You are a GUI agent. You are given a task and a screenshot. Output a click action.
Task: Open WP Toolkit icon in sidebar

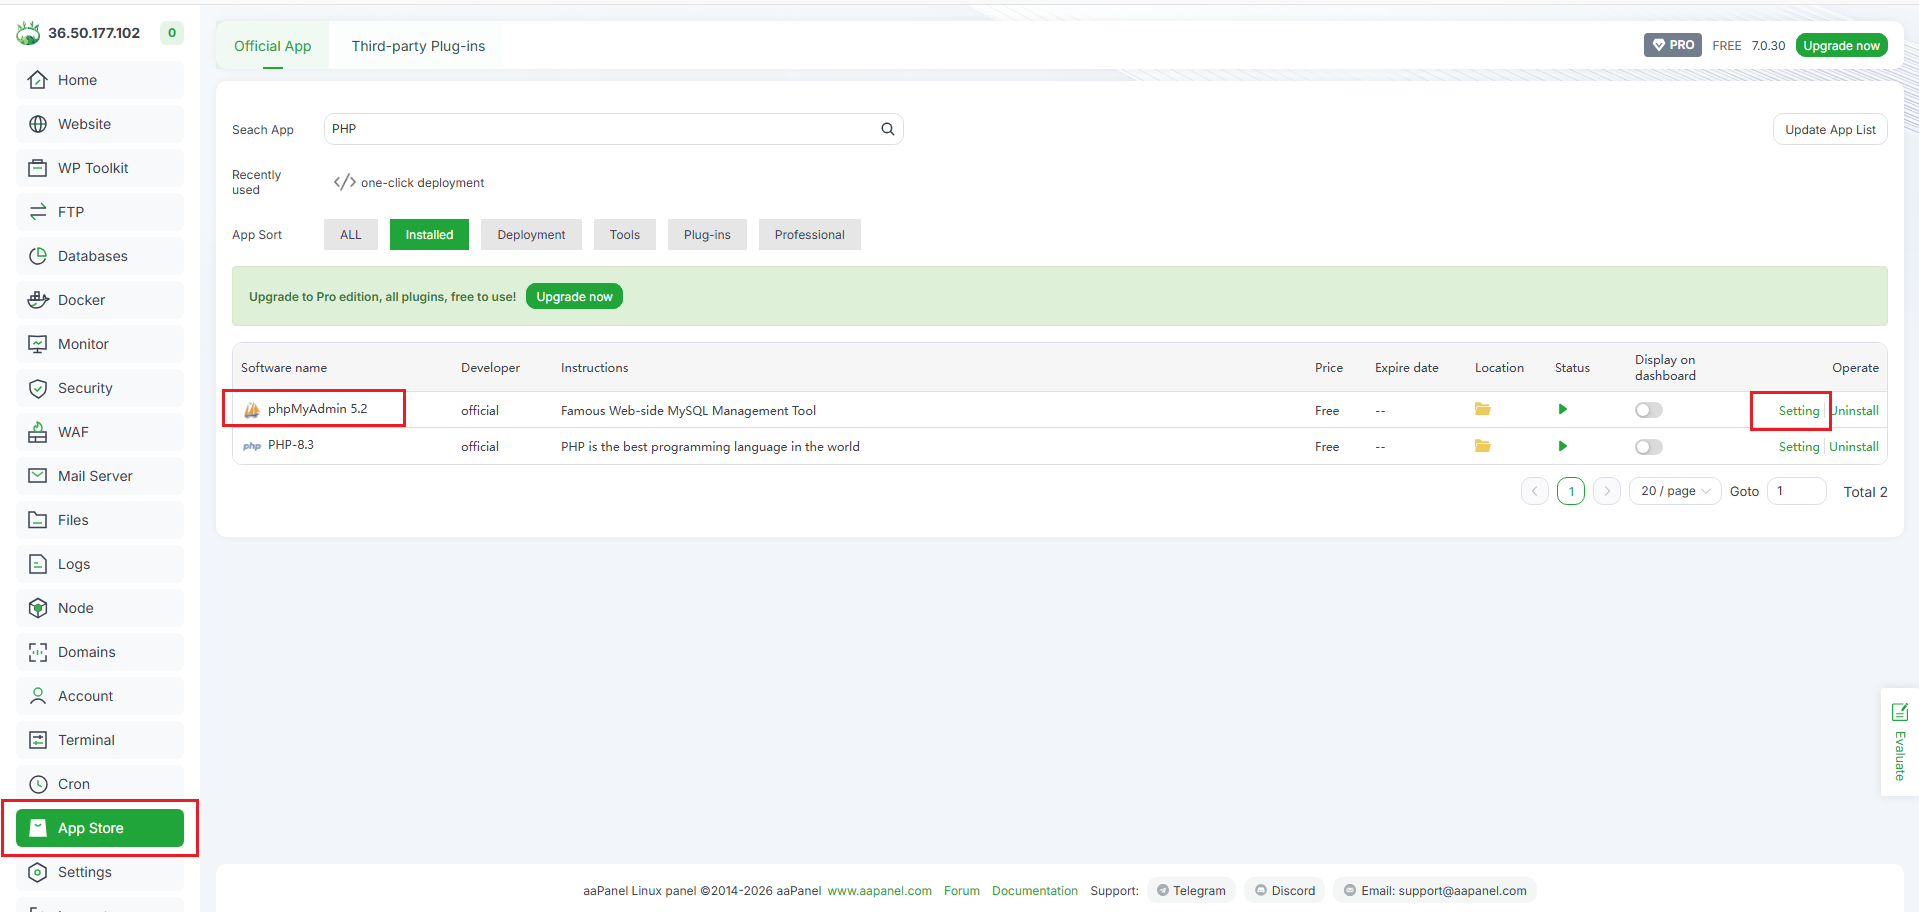point(38,168)
